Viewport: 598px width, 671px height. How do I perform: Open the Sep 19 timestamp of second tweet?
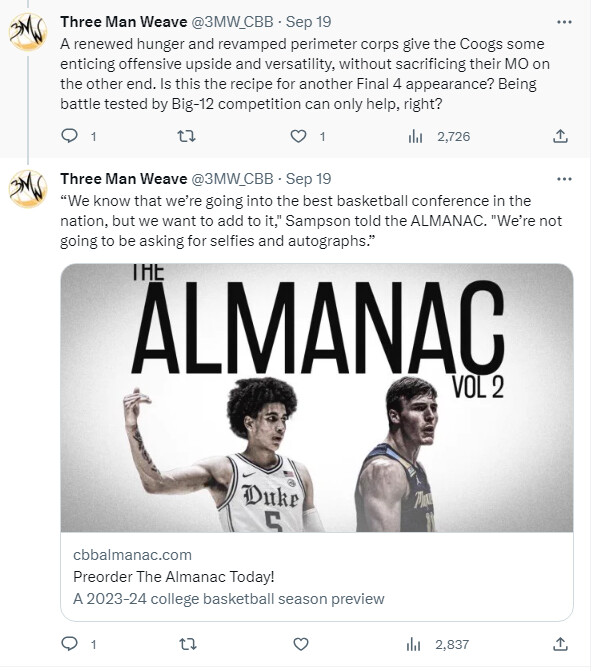pyautogui.click(x=308, y=179)
